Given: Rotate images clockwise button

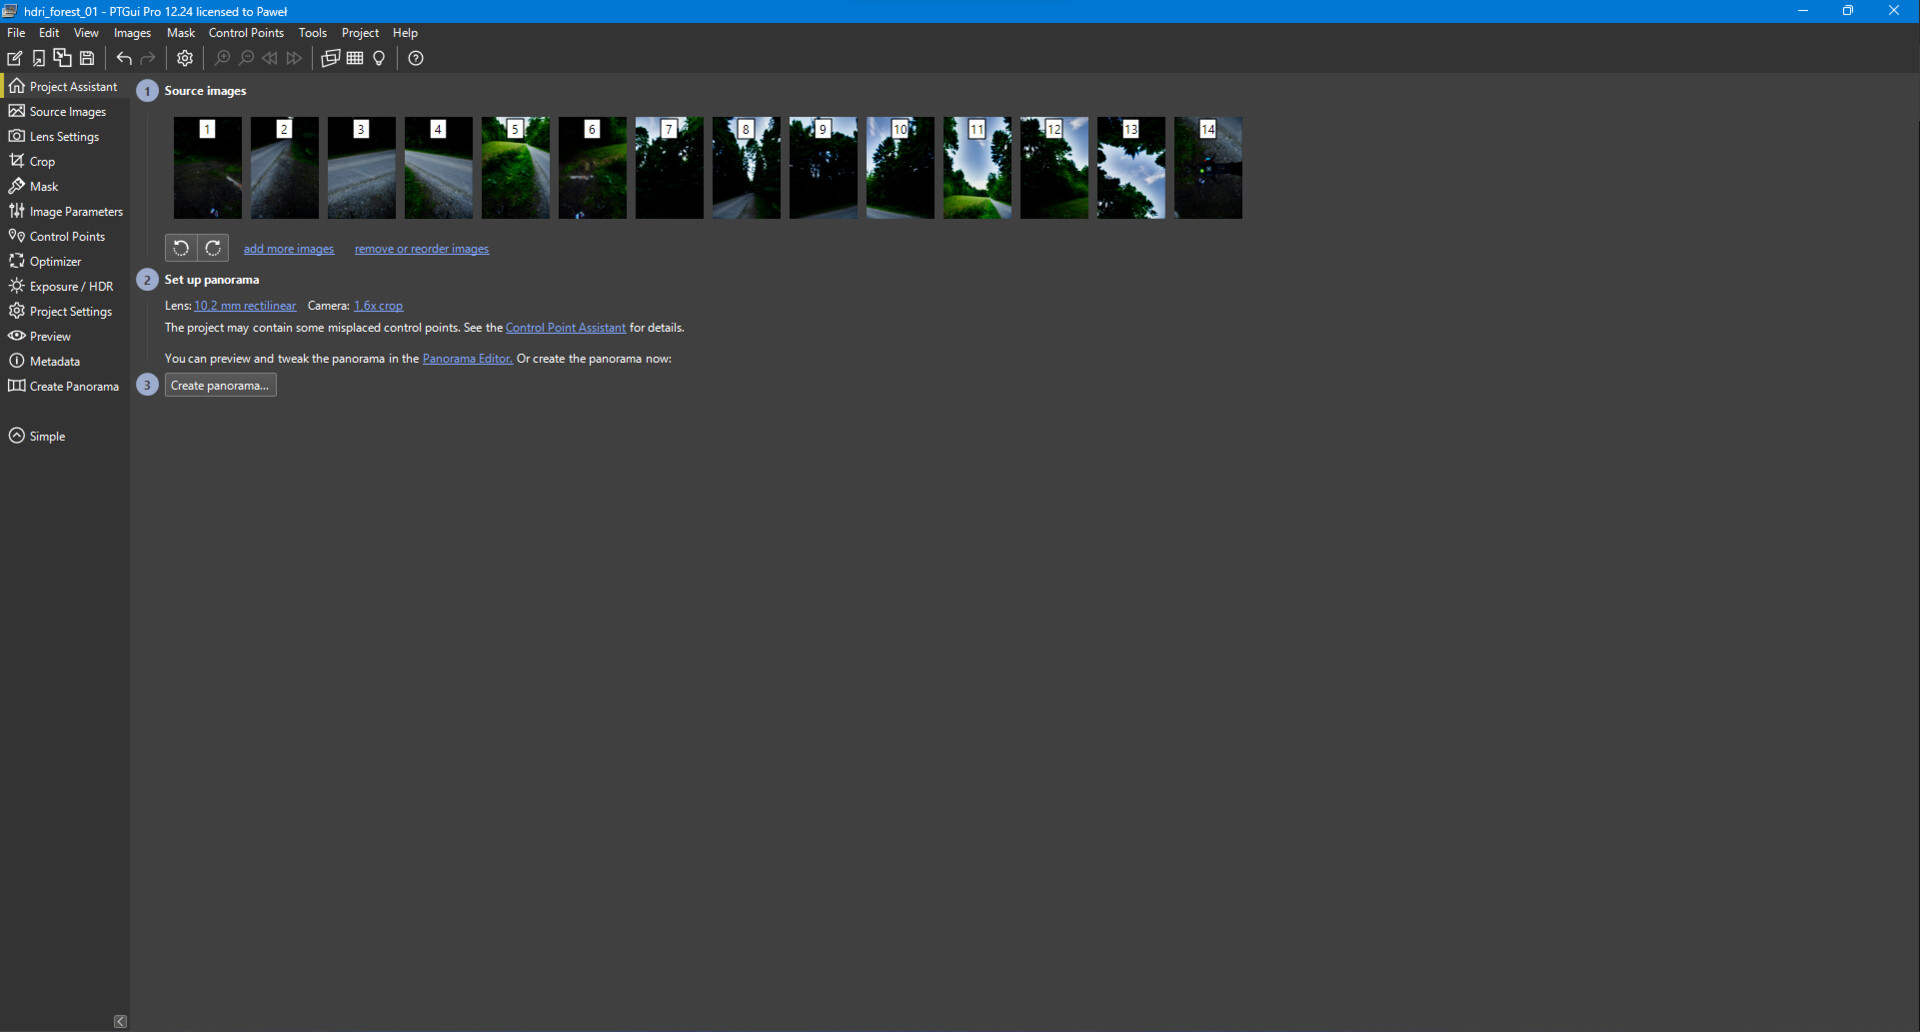Looking at the screenshot, I should point(213,248).
